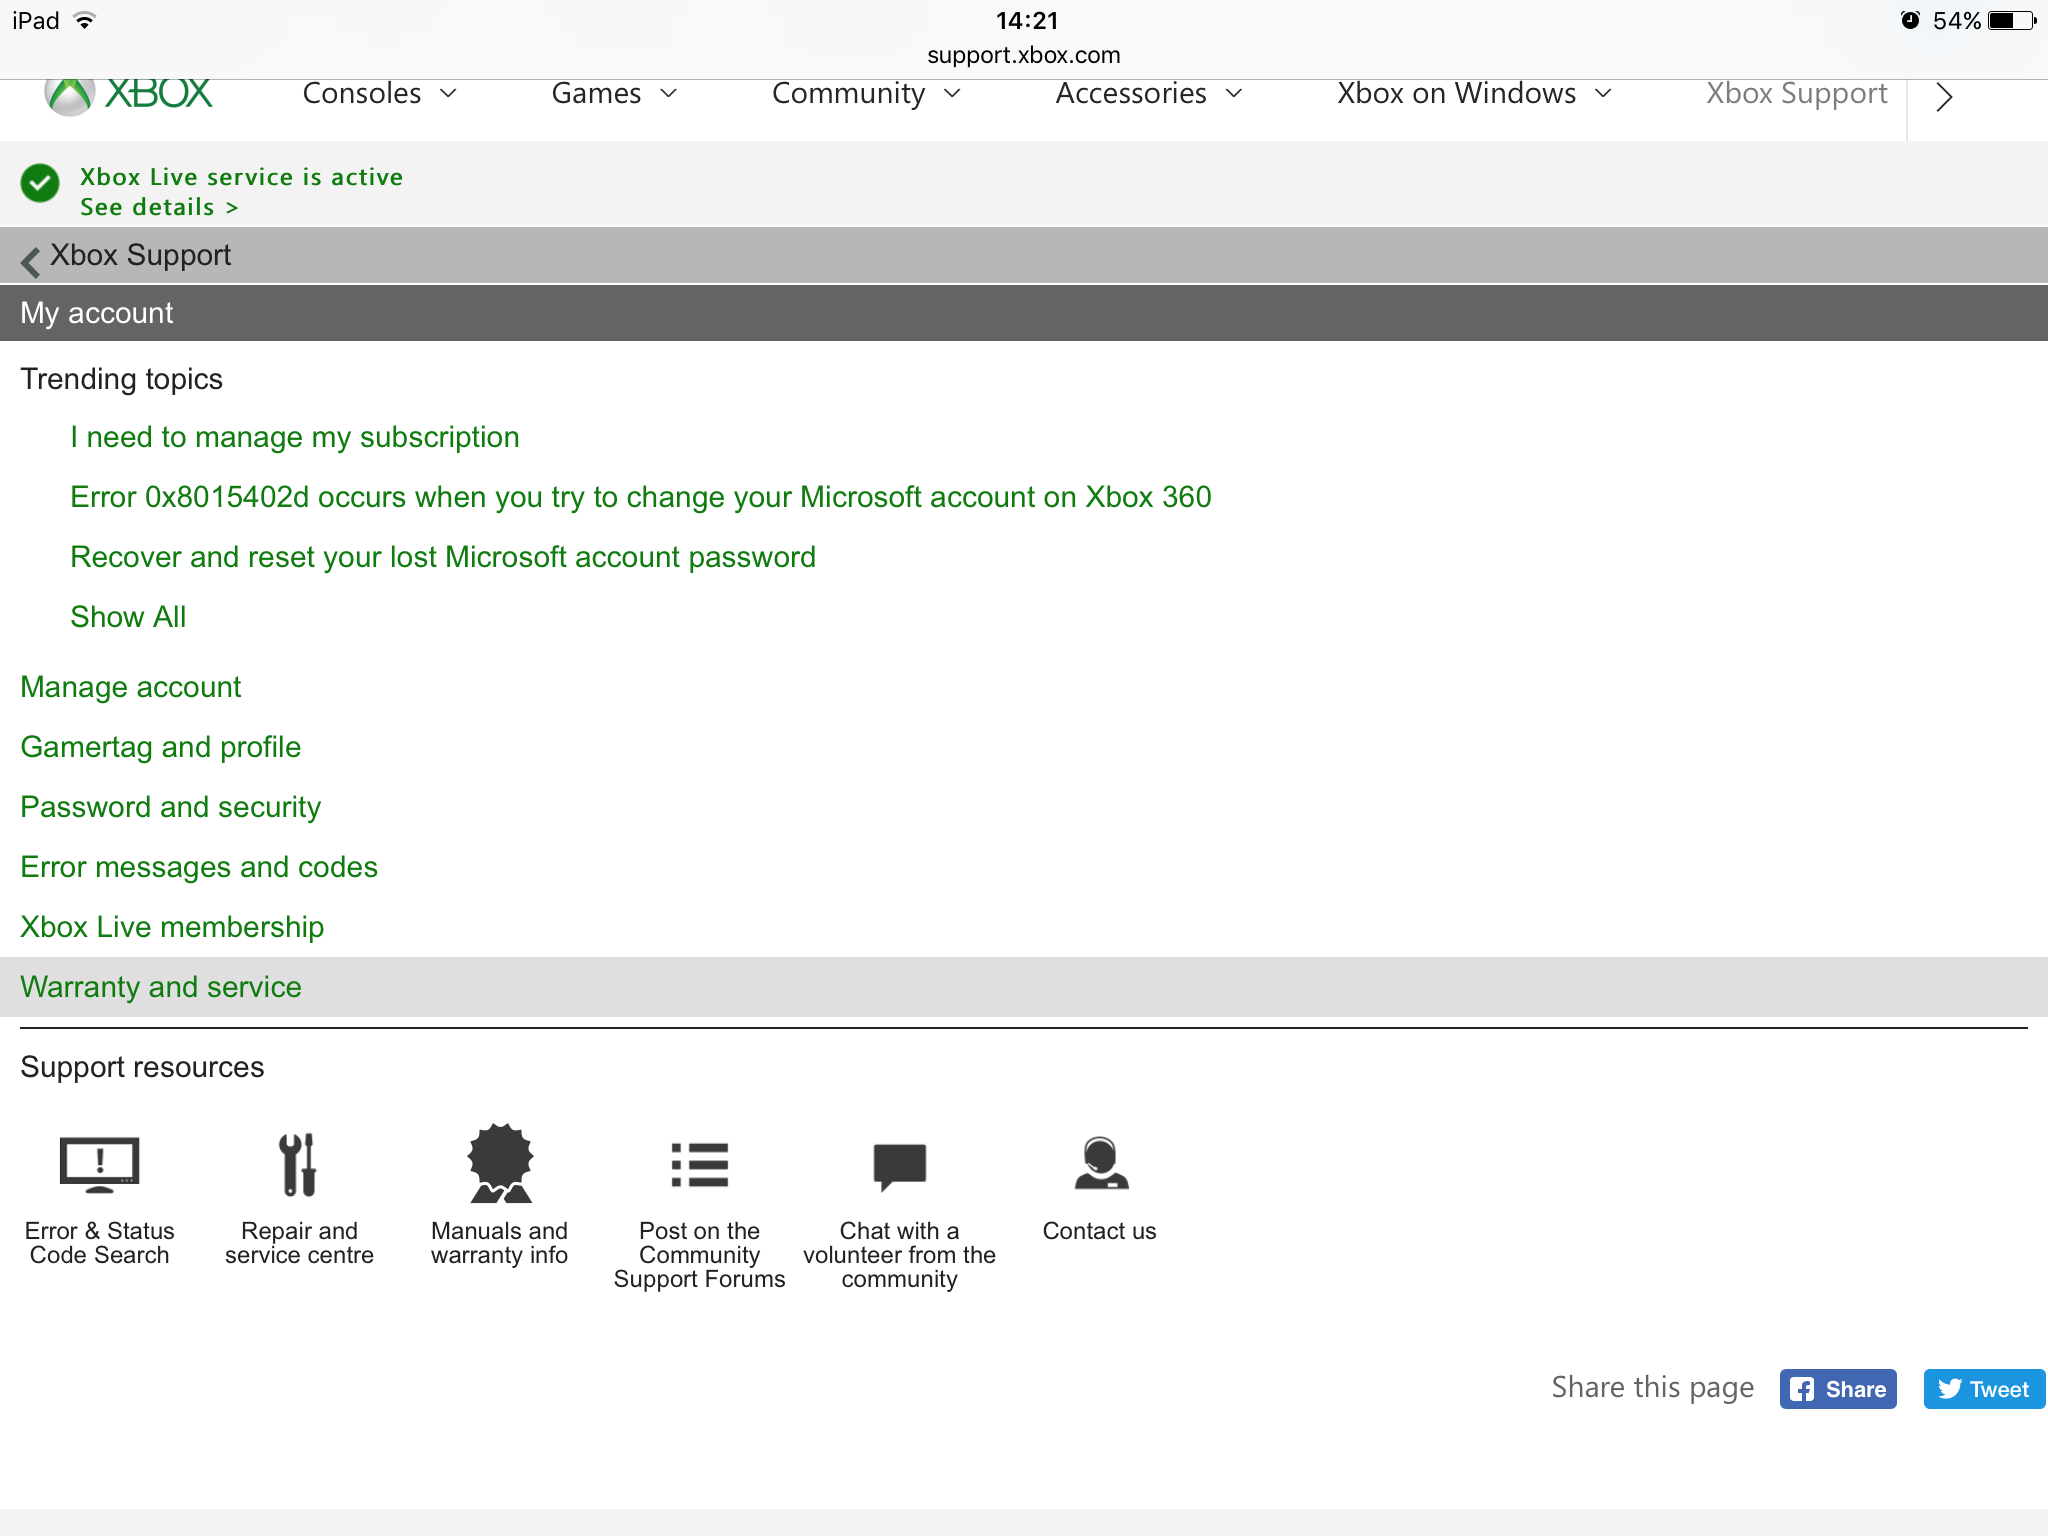Click the green Xbox Live status checkmark icon
2048x1536 pixels.
coord(40,183)
